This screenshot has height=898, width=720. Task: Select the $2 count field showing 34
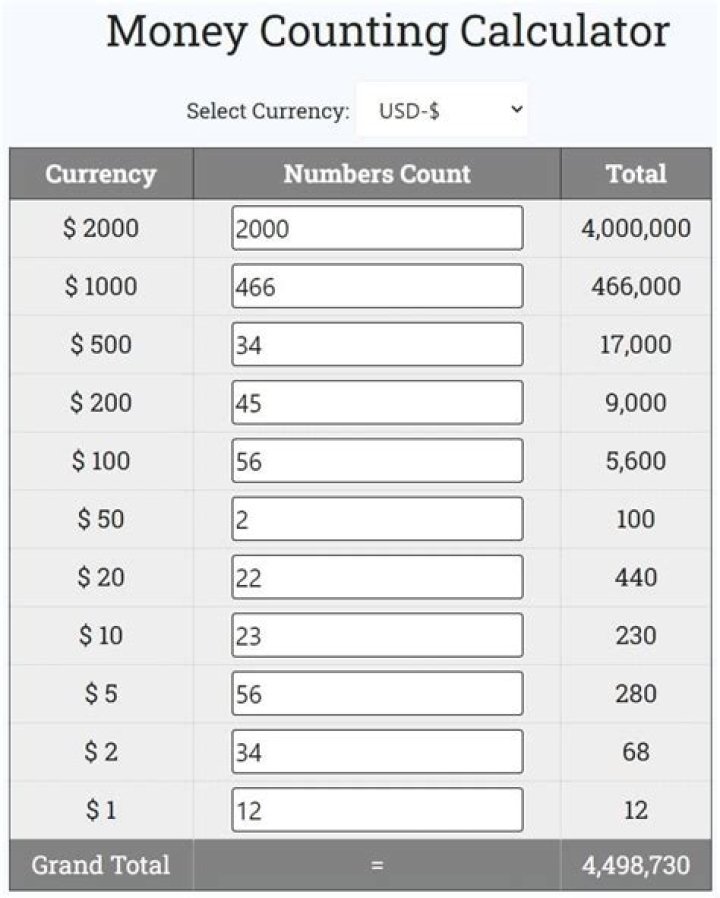pos(377,751)
